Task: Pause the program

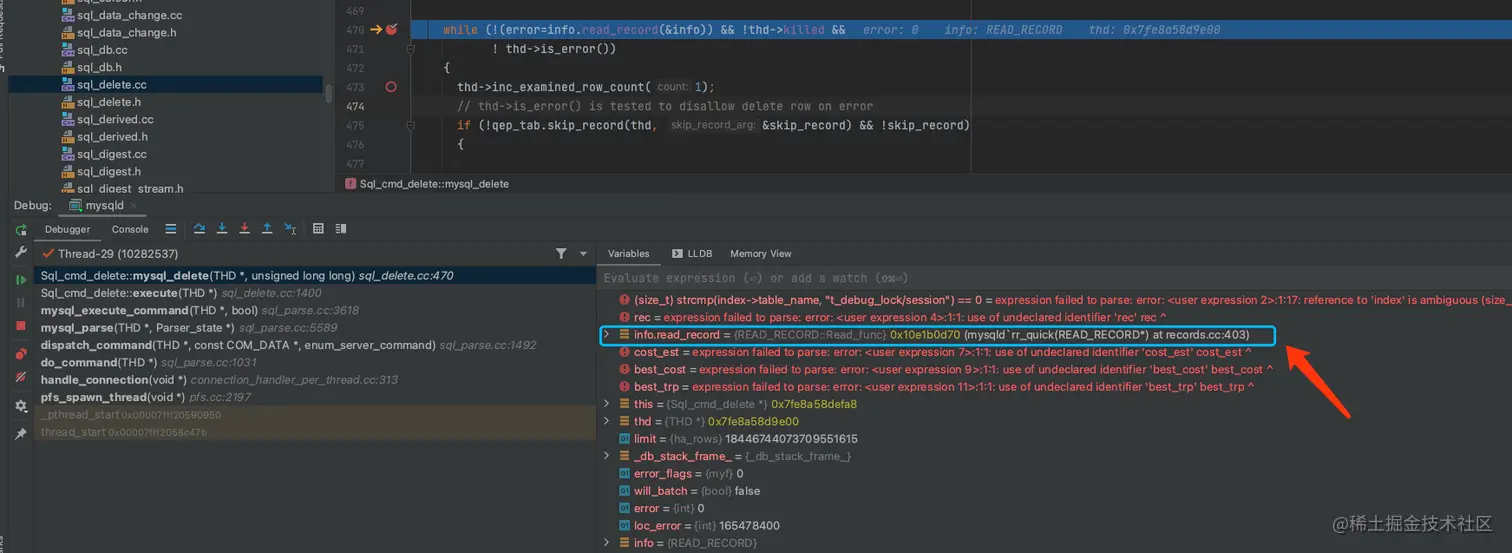Action: pyautogui.click(x=21, y=302)
